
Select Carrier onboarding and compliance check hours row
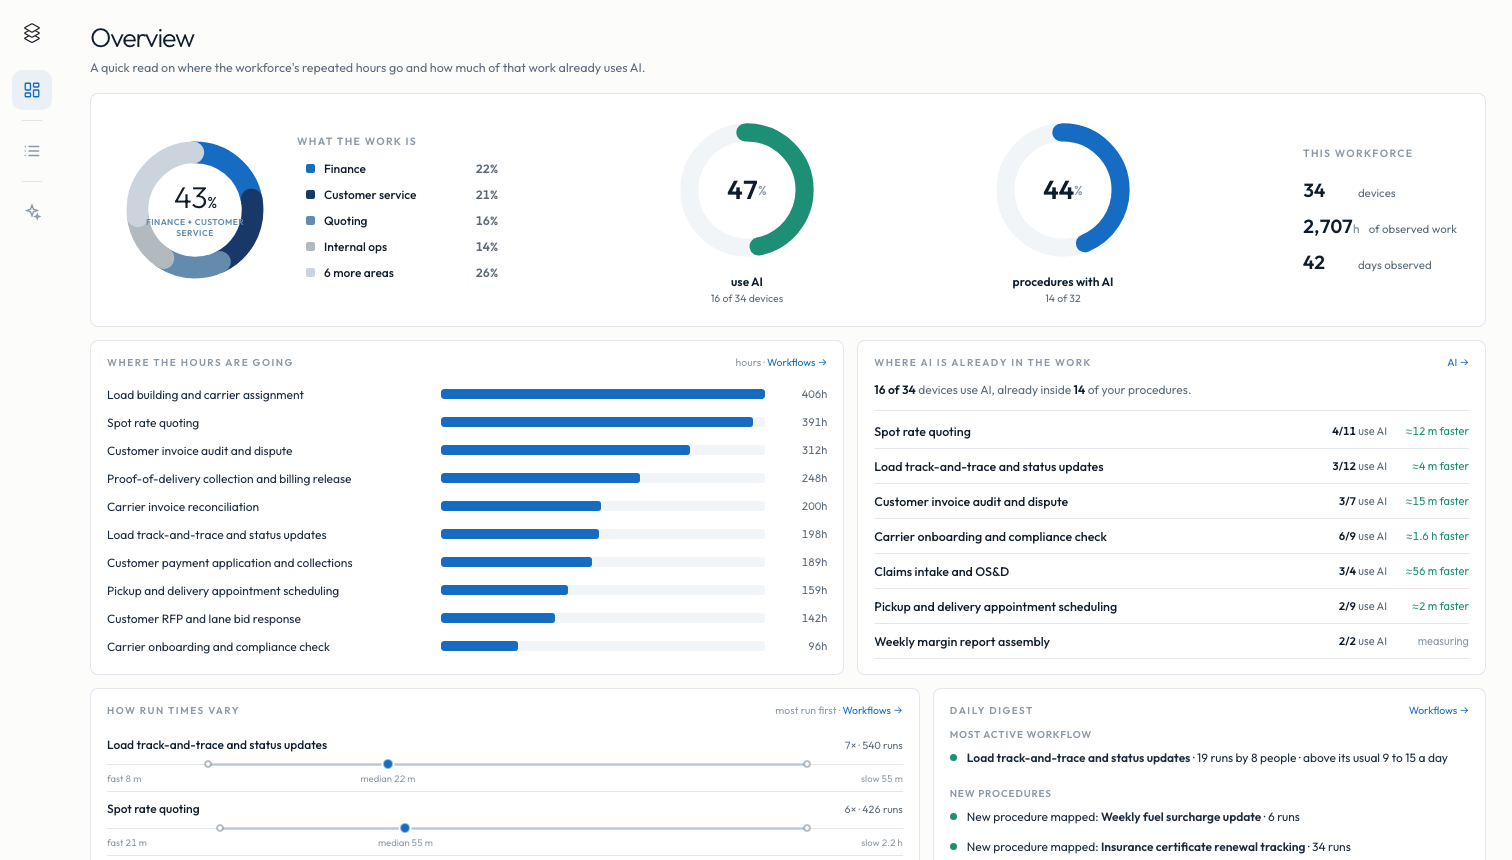click(467, 647)
